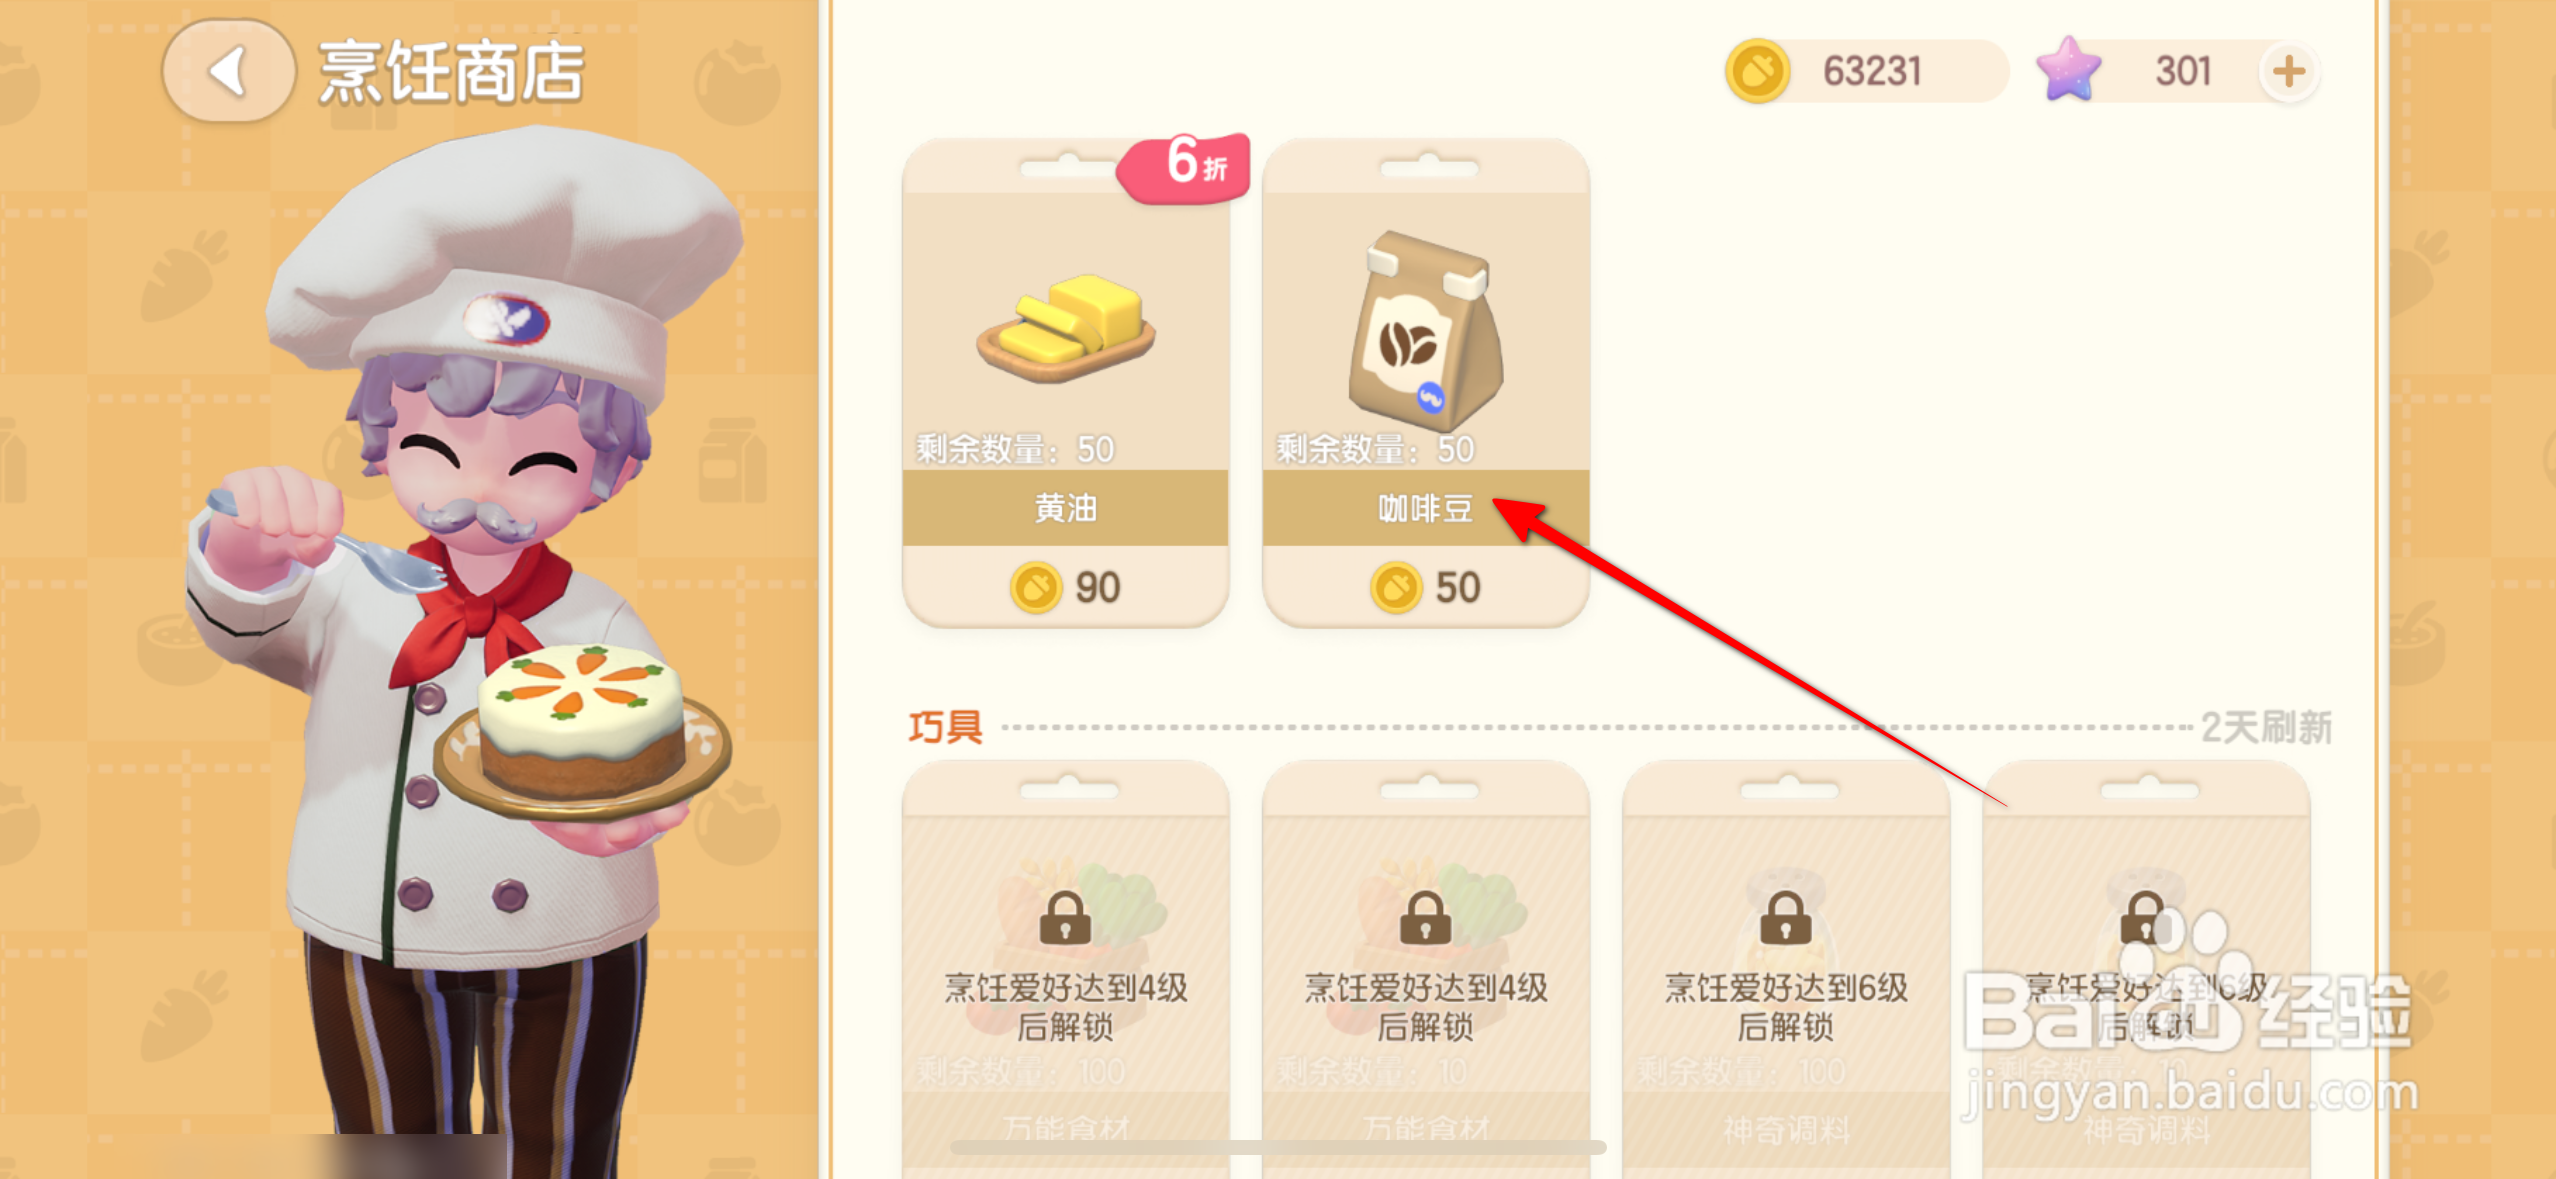Viewport: 2556px width, 1179px height.
Task: Click the 黄油 name label
Action: coord(1066,508)
